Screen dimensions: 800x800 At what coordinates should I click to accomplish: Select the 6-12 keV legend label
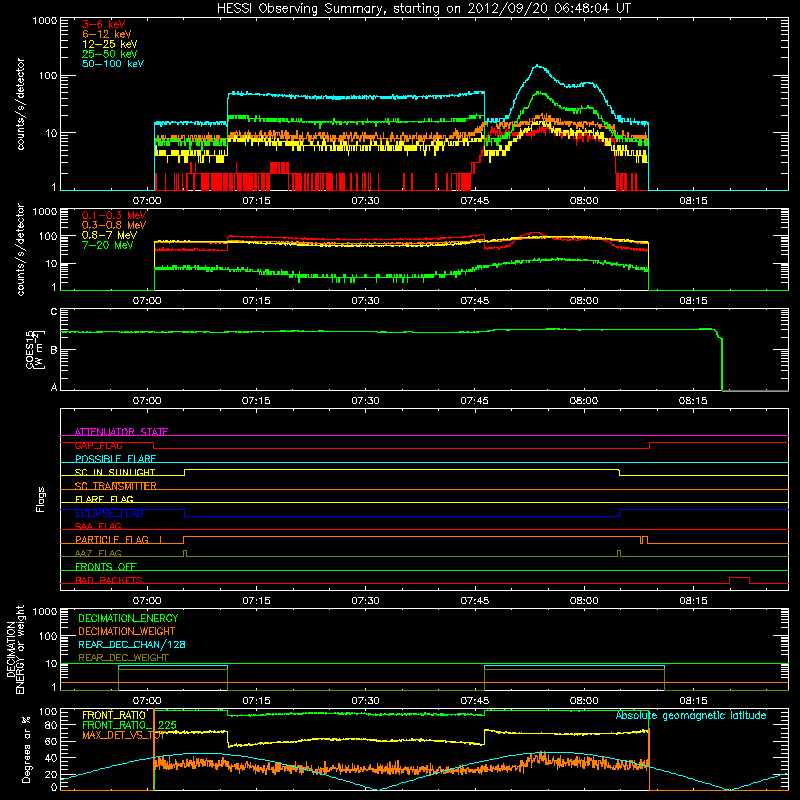tap(107, 34)
